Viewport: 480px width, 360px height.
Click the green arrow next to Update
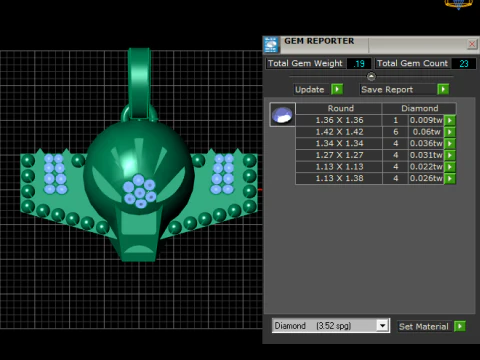(337, 89)
